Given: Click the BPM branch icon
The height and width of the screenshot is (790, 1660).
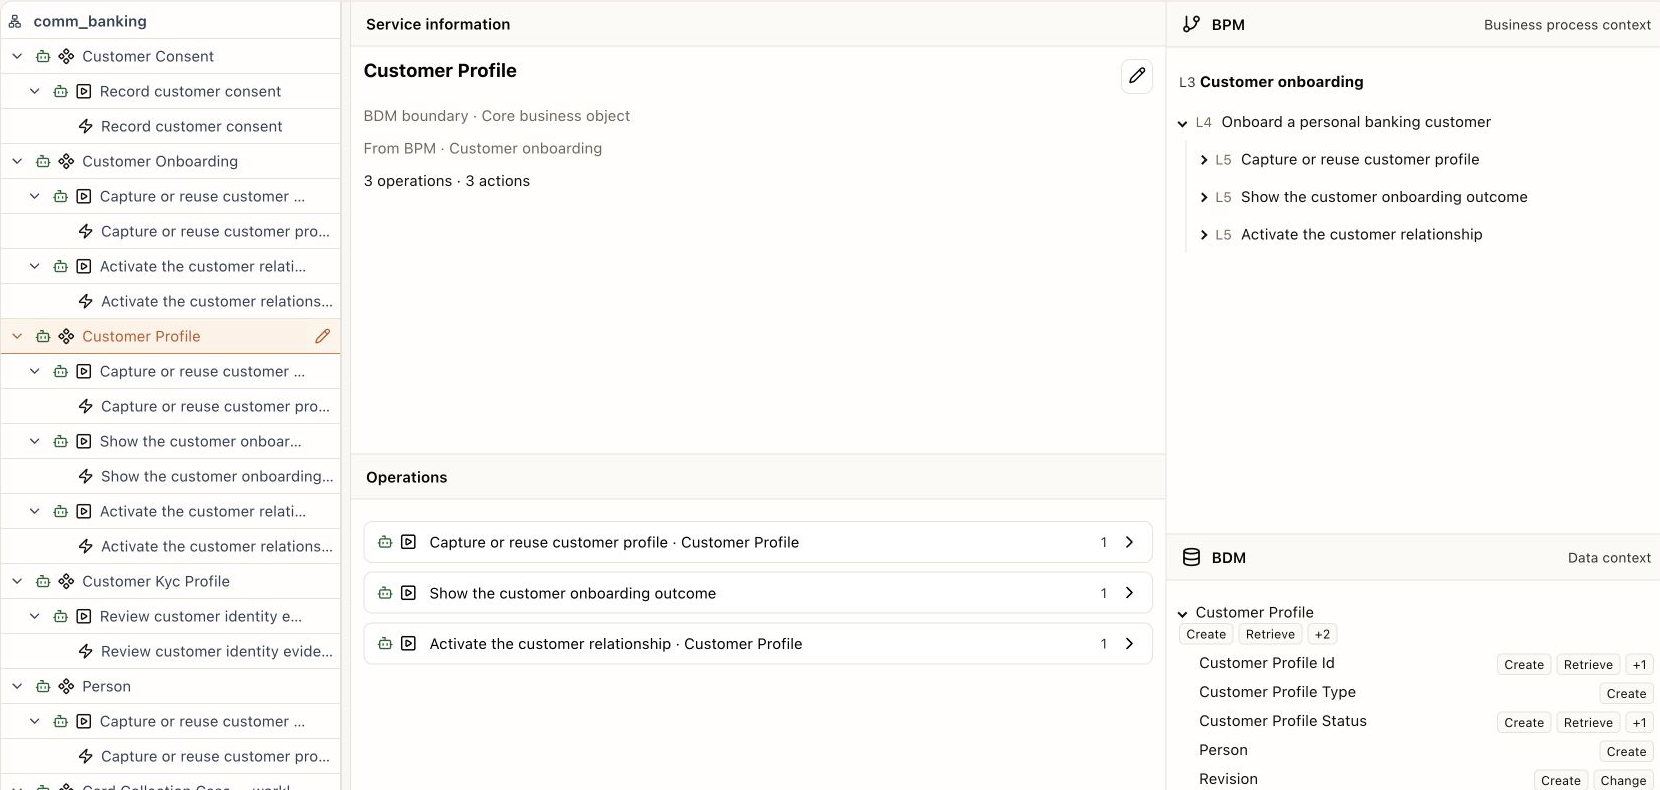Looking at the screenshot, I should click(1191, 24).
